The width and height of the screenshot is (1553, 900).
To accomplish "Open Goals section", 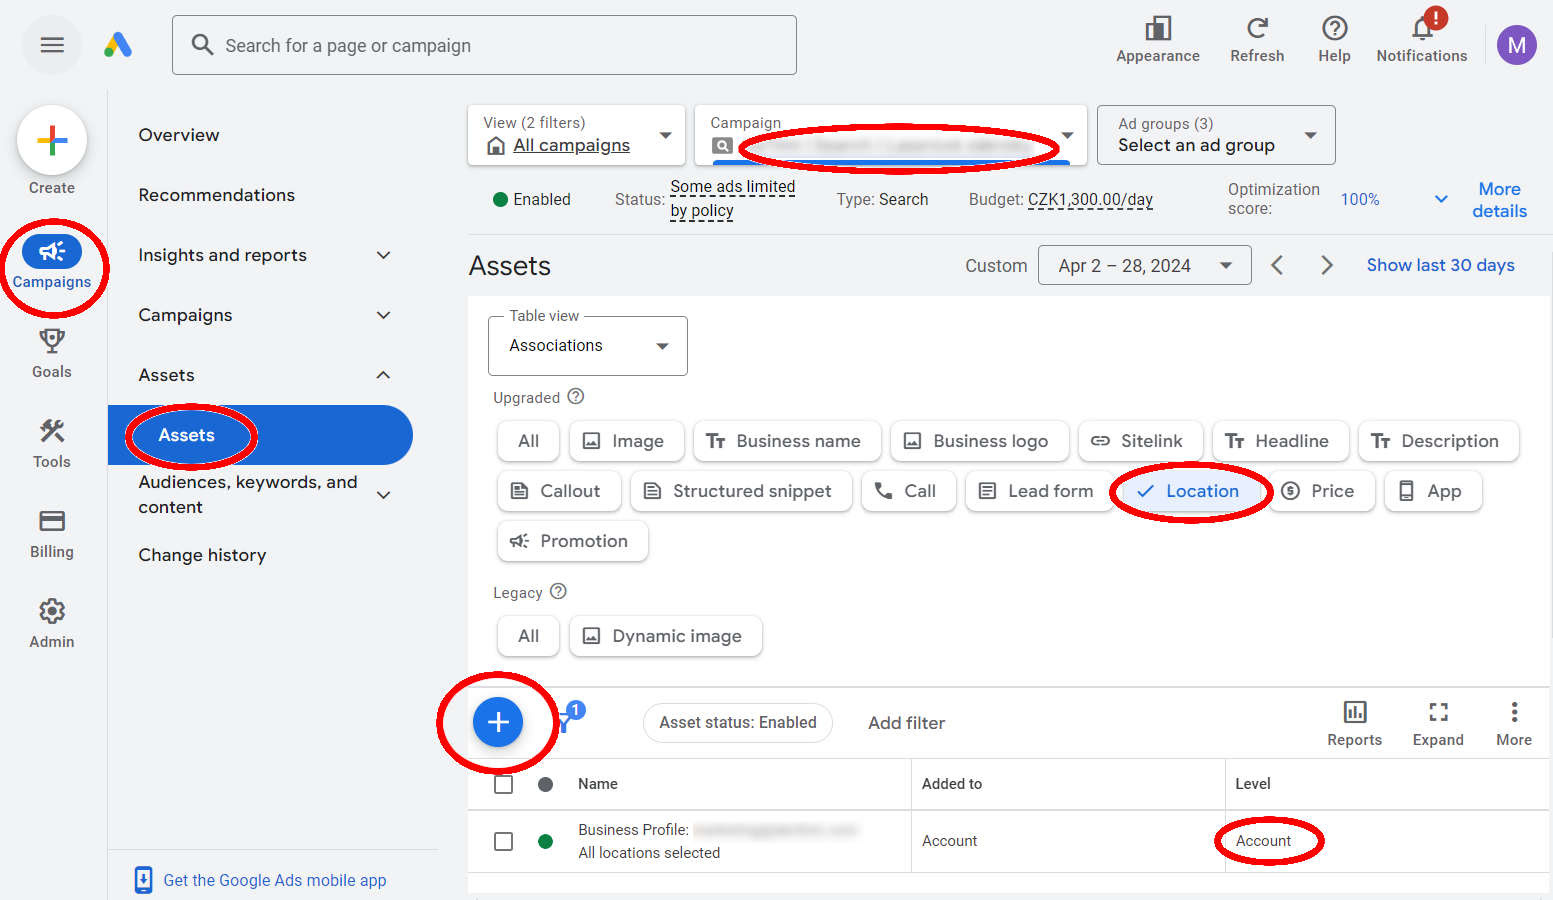I will tap(52, 354).
